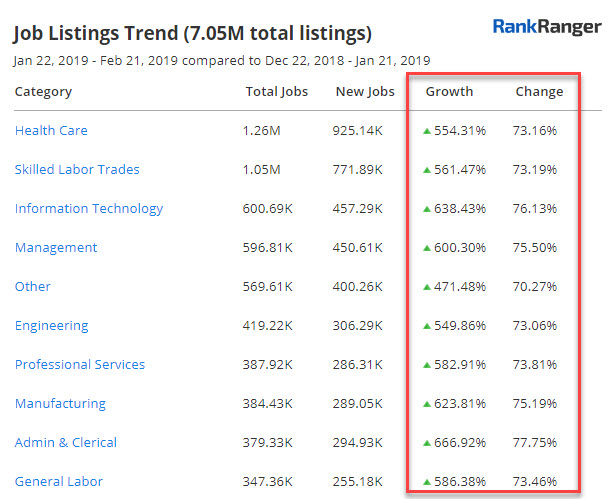This screenshot has height=499, width=609.
Task: Select the Admin & Clerical link
Action: click(66, 443)
